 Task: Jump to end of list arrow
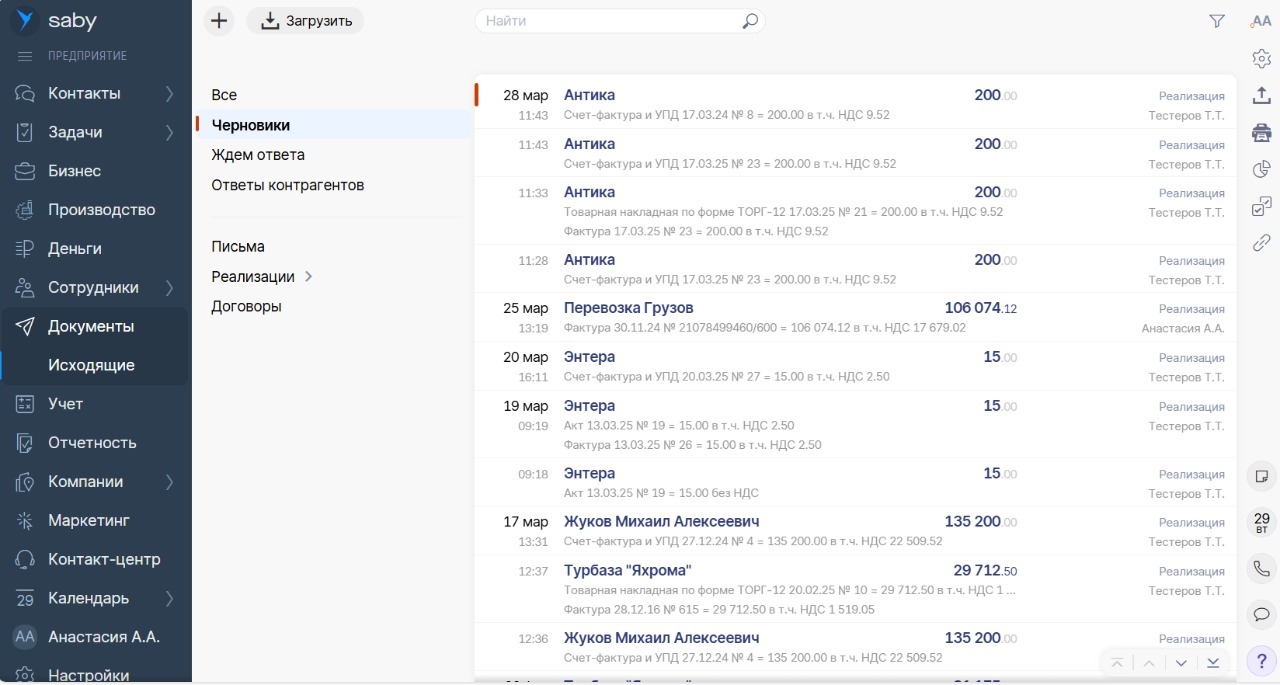tap(1213, 663)
